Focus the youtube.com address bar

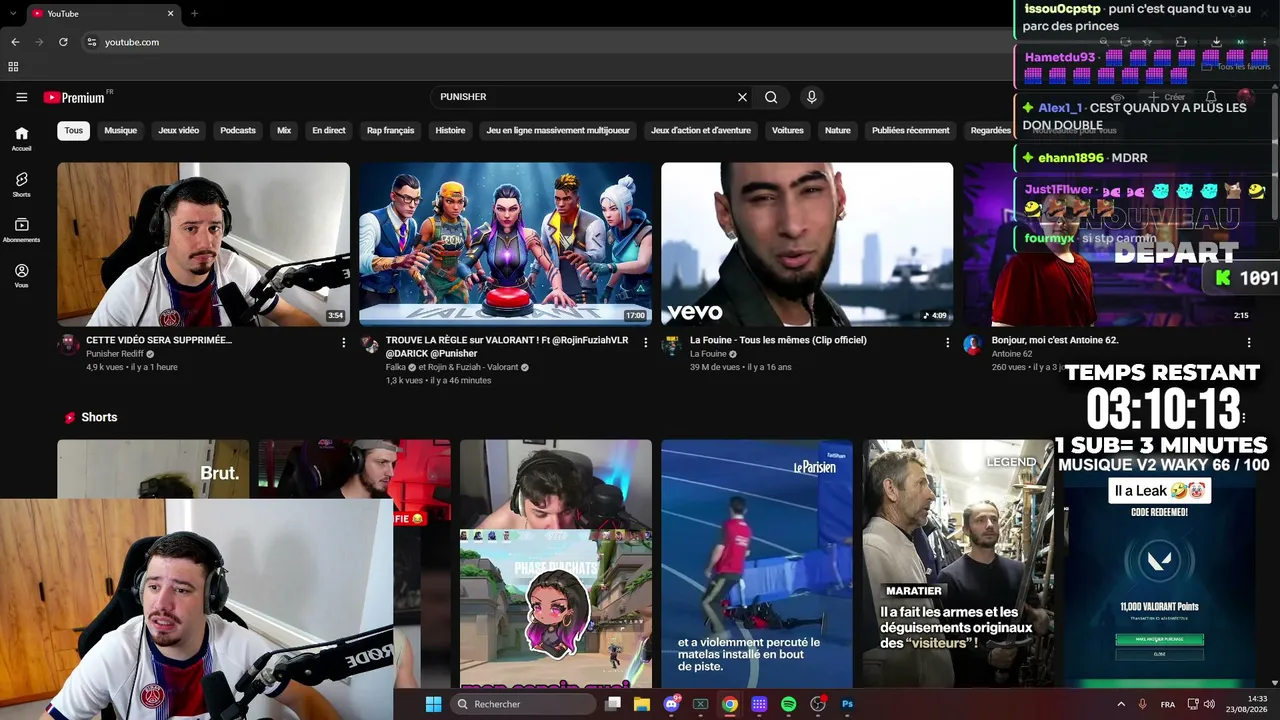click(550, 42)
